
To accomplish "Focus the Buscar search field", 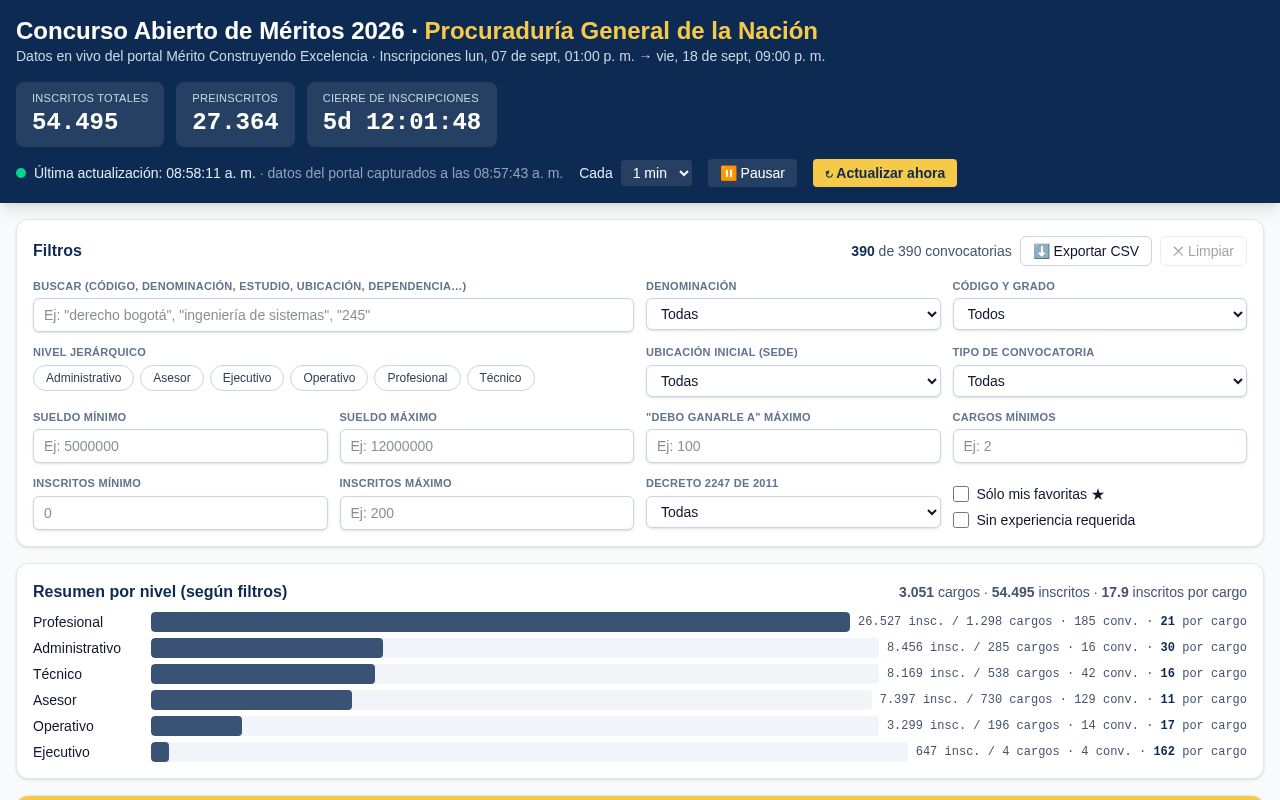I will (x=333, y=314).
